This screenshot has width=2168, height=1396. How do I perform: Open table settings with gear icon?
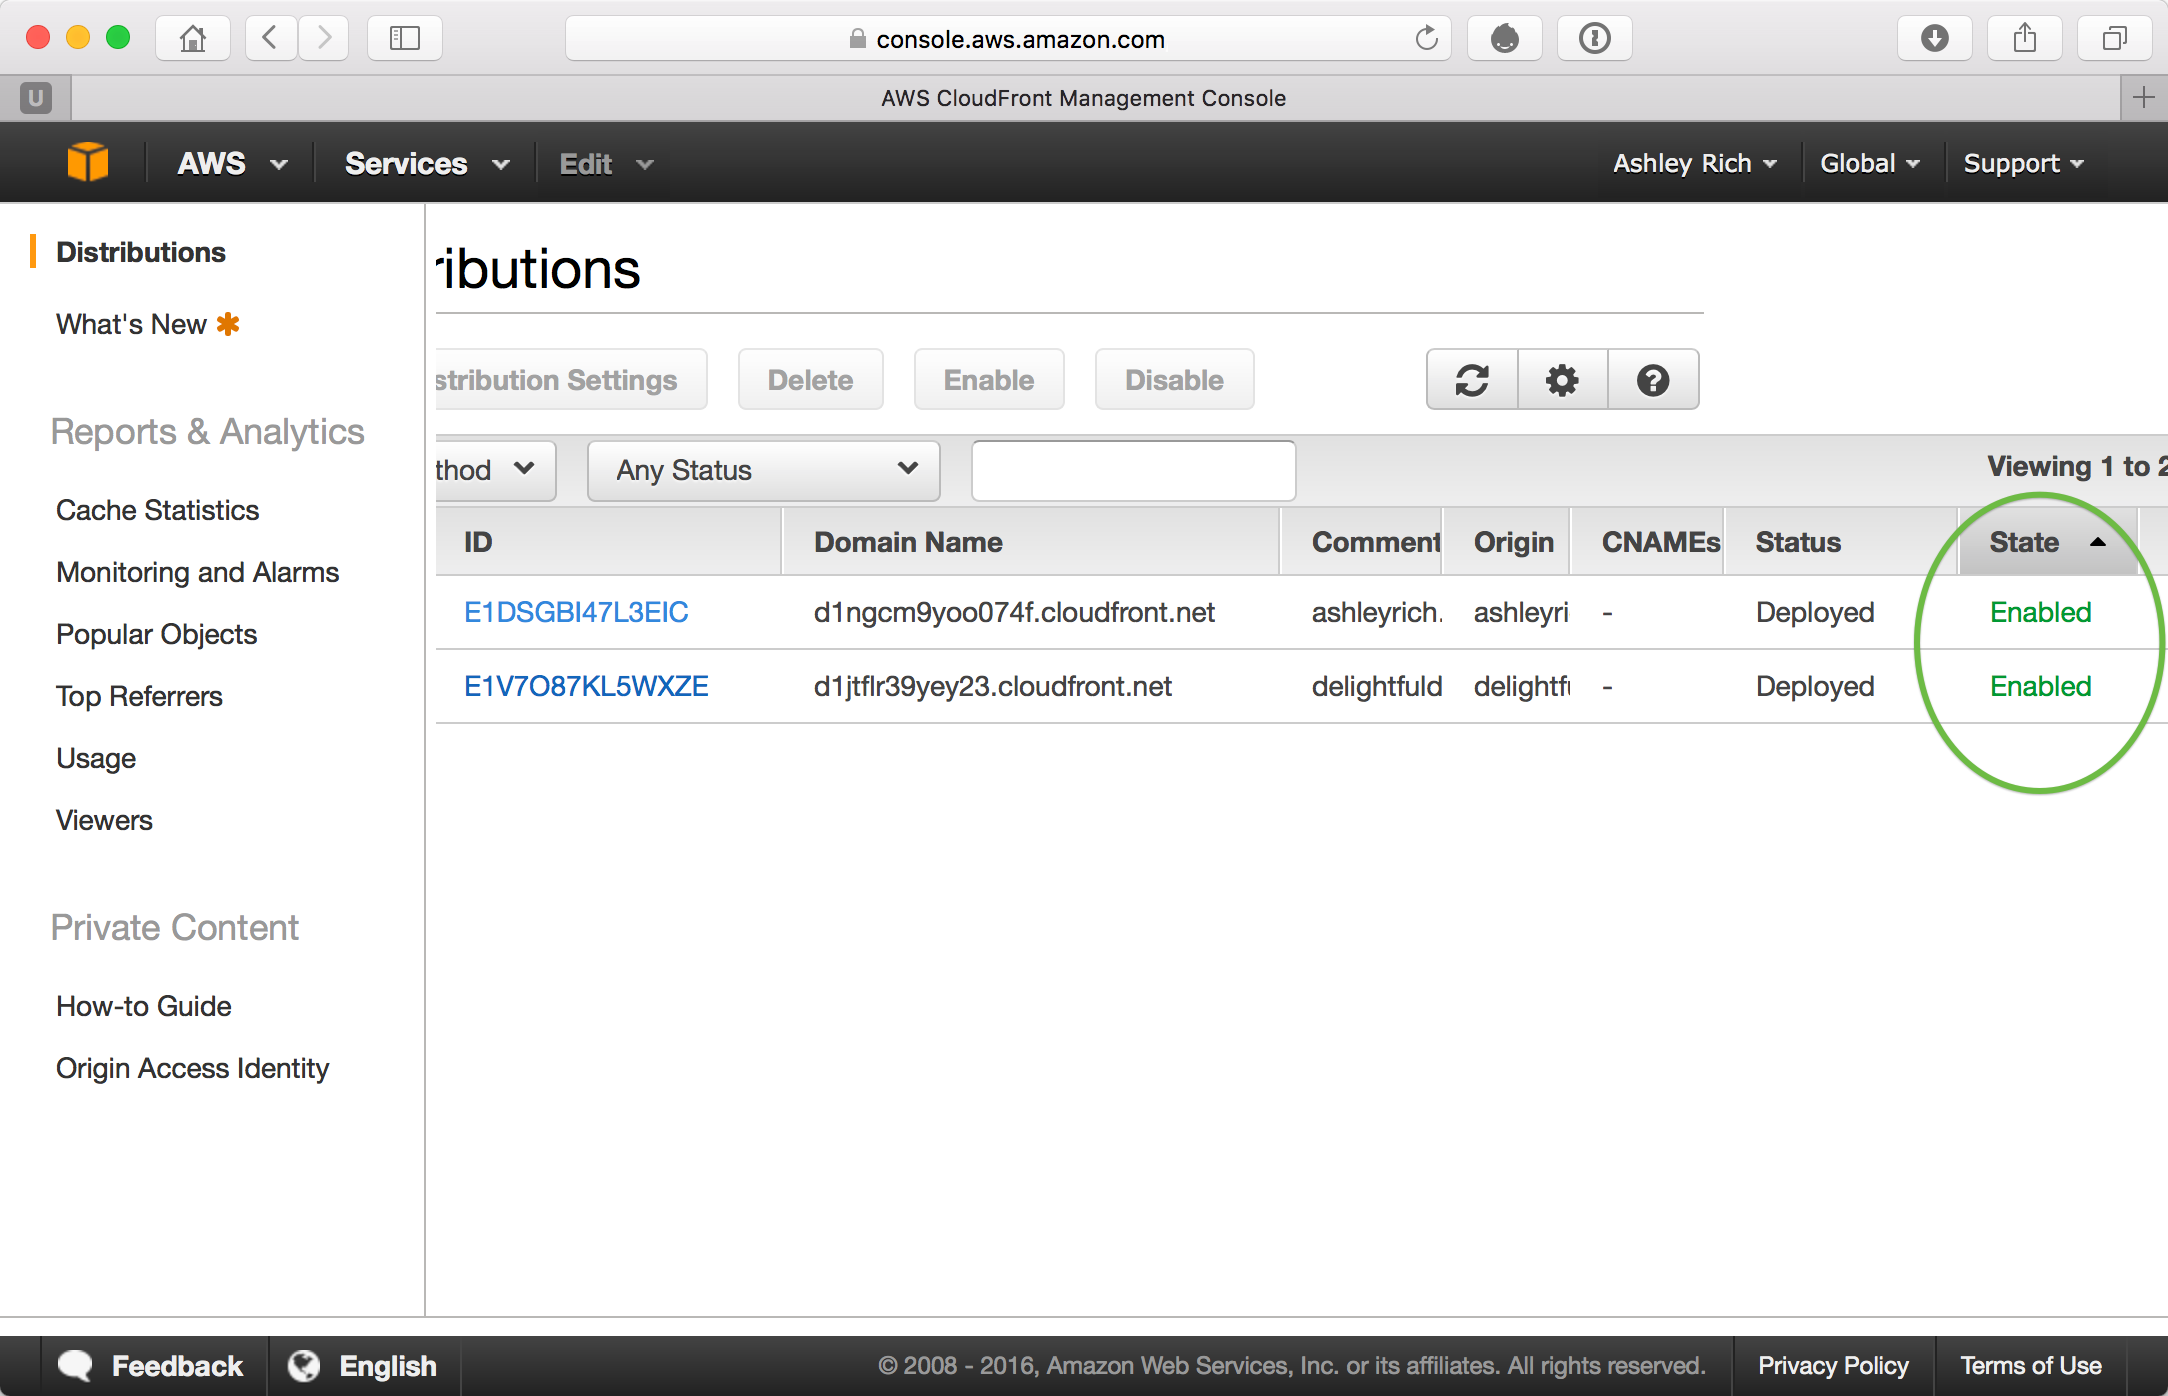[1562, 380]
